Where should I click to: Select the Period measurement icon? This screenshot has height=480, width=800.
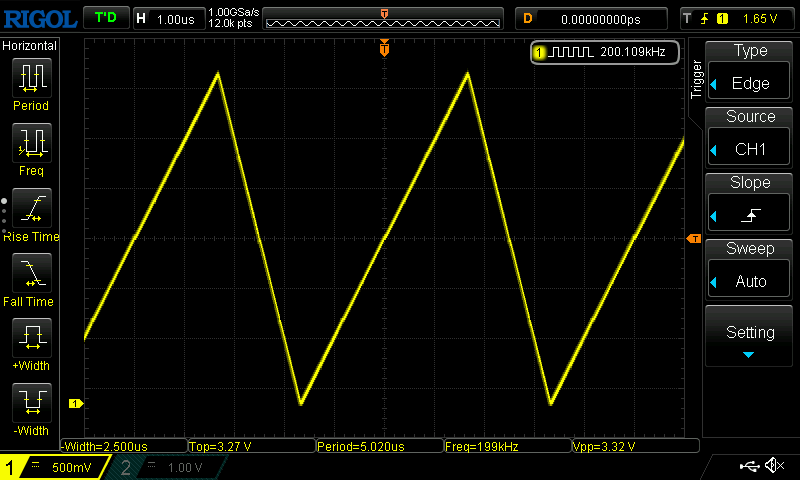point(32,78)
